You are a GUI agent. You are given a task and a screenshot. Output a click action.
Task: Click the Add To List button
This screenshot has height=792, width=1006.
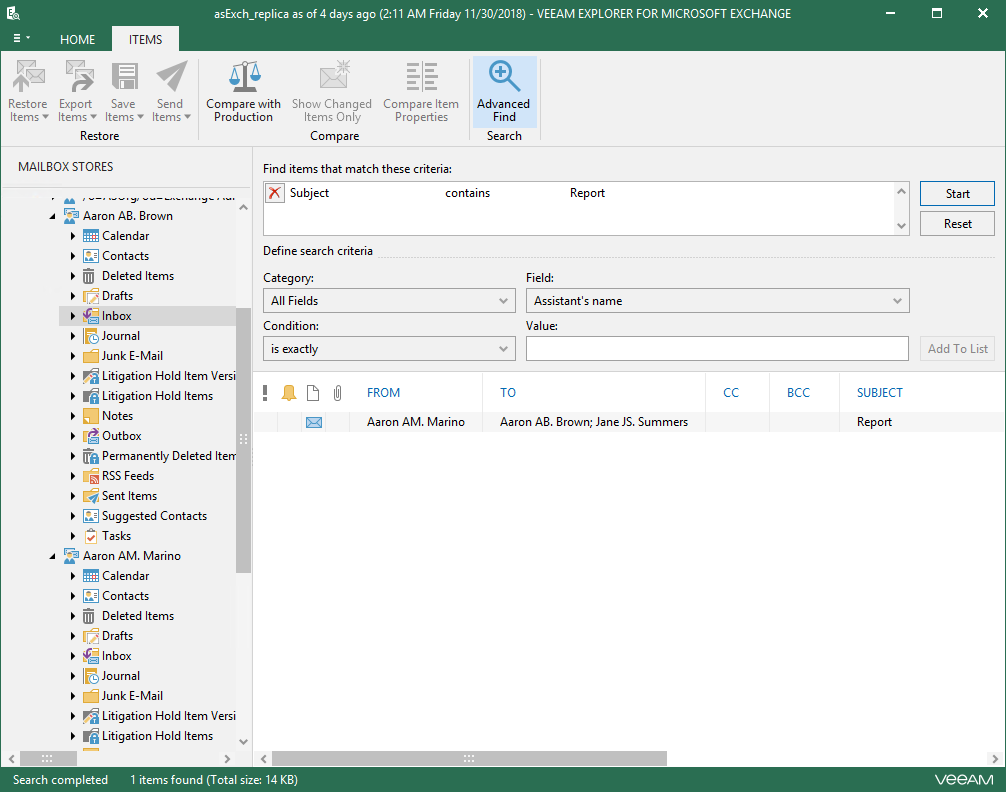pos(957,349)
